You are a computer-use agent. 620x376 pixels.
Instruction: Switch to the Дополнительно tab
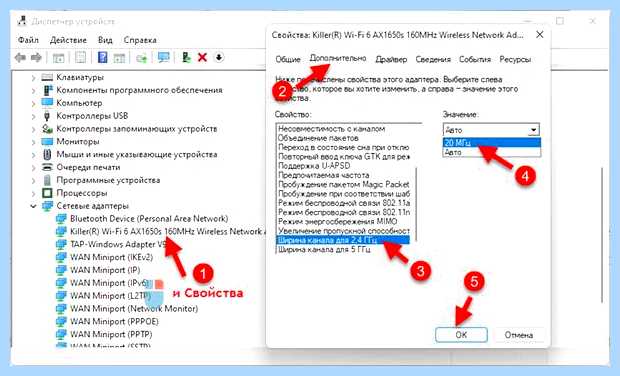coord(338,58)
